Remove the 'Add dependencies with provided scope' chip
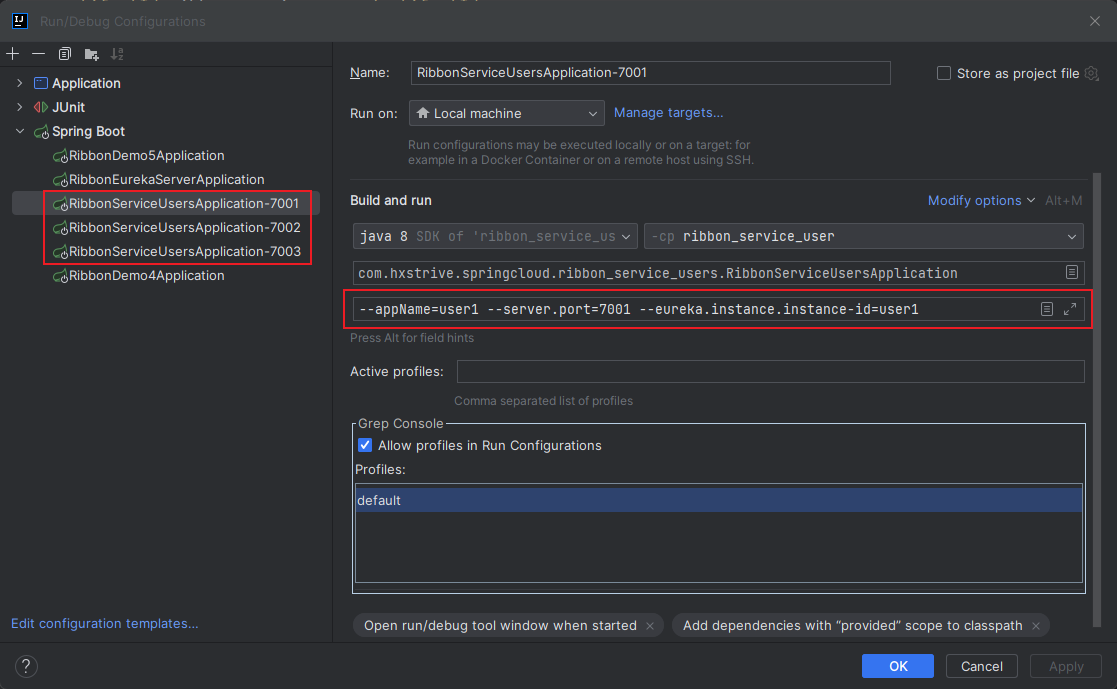The height and width of the screenshot is (689, 1117). click(1036, 626)
